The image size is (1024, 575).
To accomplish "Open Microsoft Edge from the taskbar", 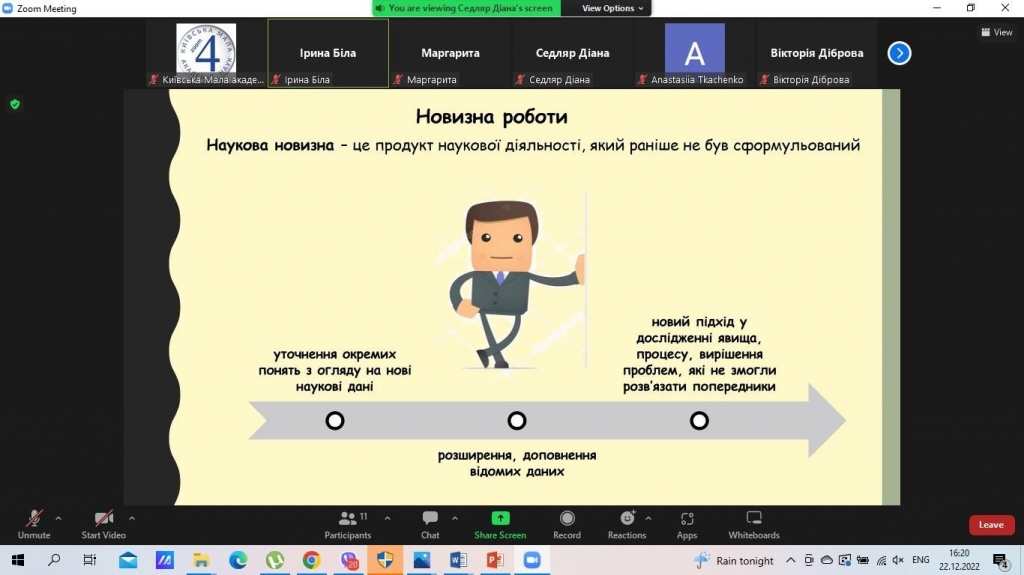I will point(238,560).
